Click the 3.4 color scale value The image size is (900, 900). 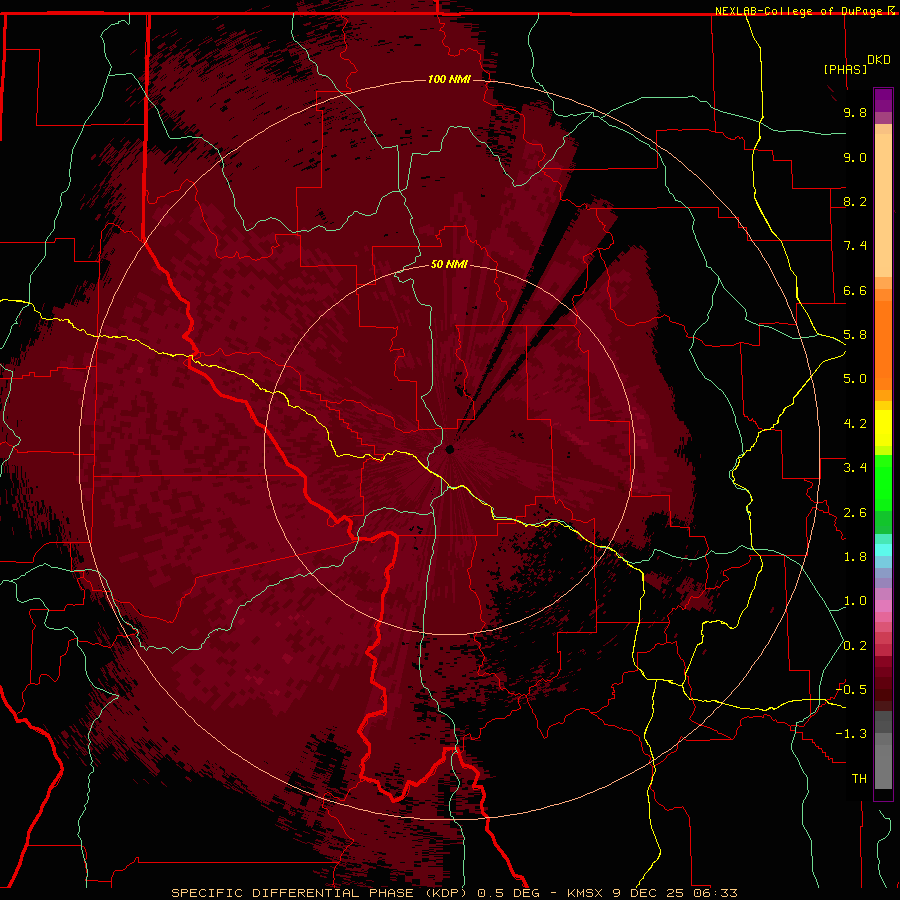click(x=855, y=468)
